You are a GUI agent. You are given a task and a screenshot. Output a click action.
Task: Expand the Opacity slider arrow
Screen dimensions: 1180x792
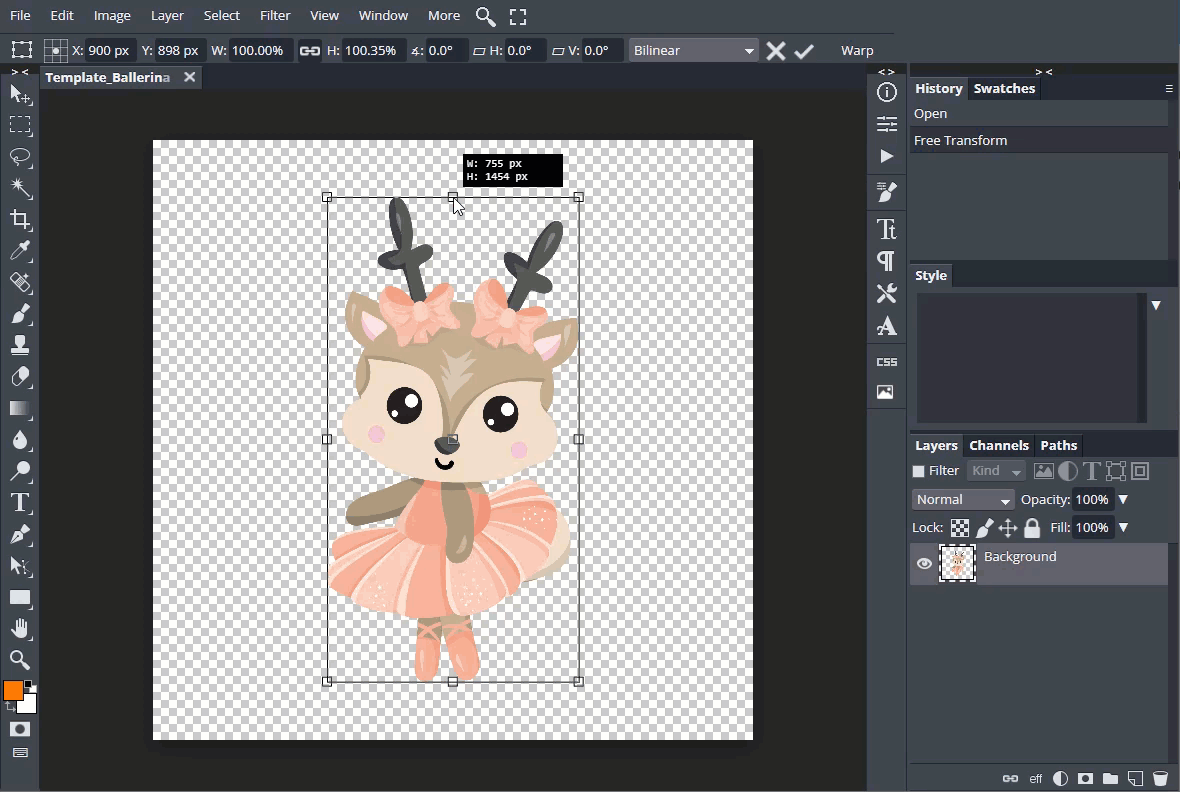click(1123, 500)
